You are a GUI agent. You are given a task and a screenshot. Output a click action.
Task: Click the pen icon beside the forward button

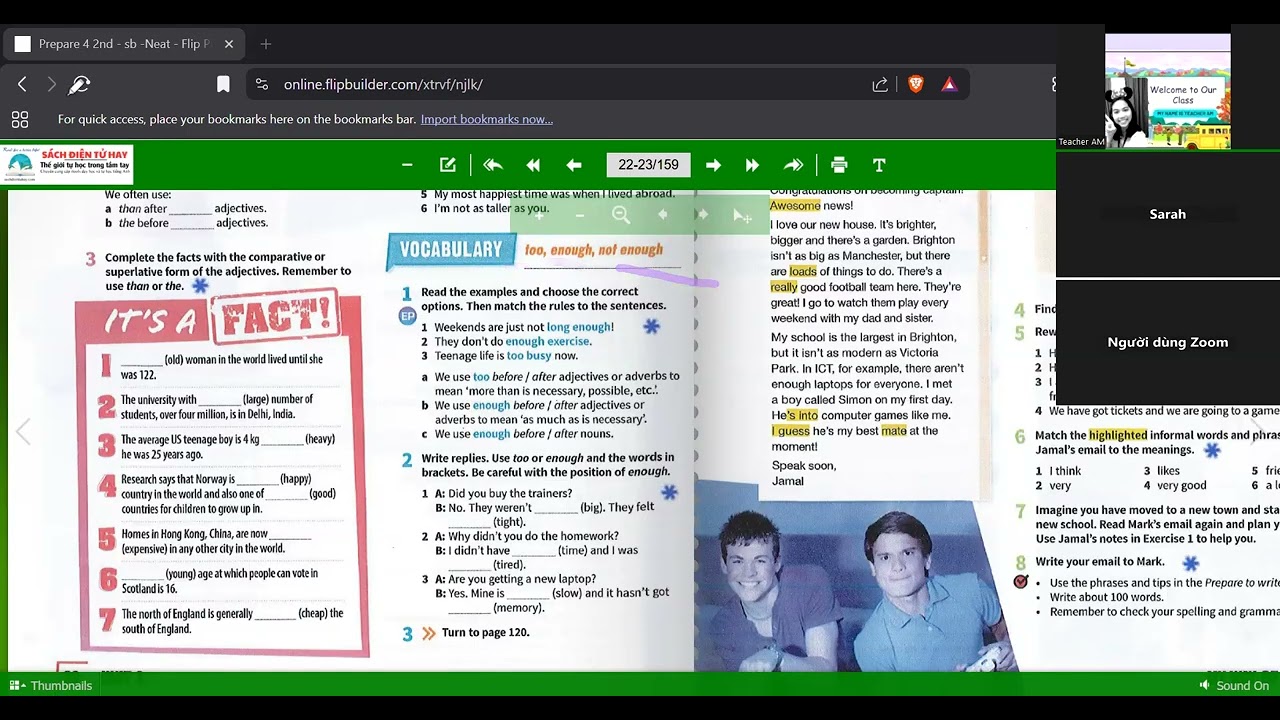[79, 85]
